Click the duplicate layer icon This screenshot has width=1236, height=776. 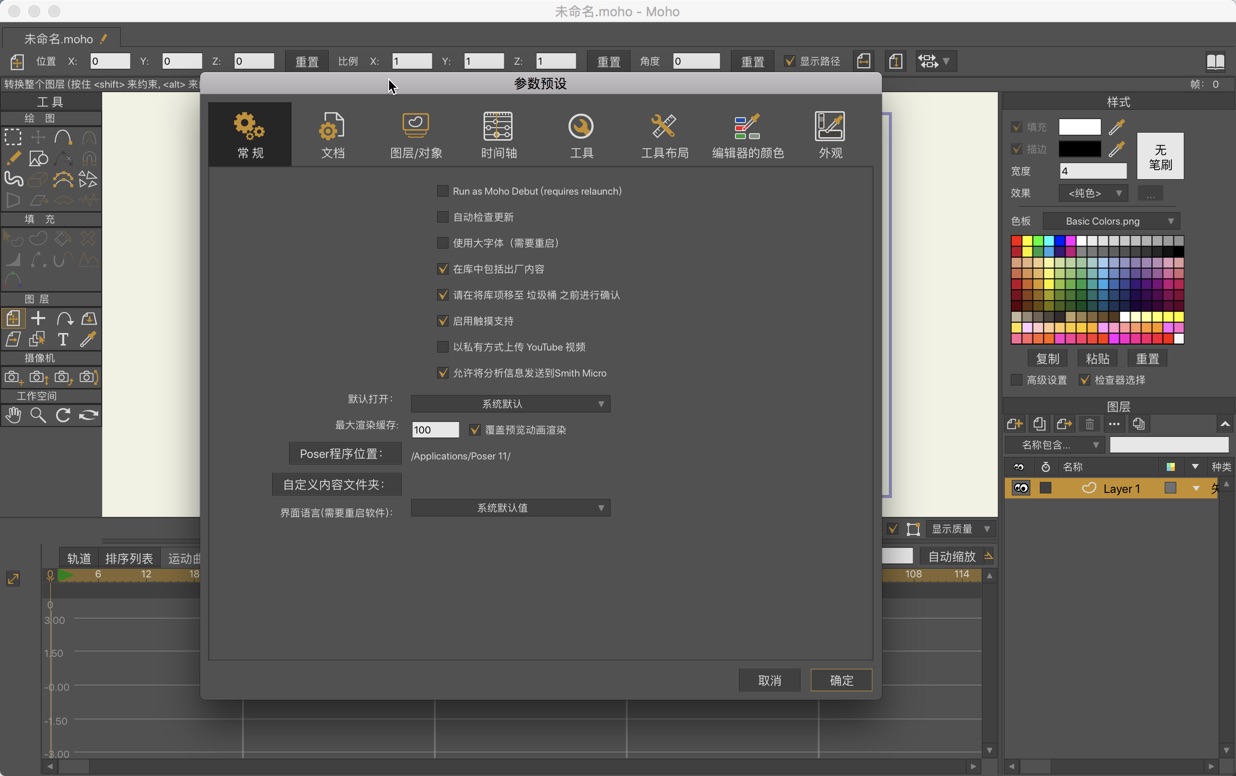1040,423
